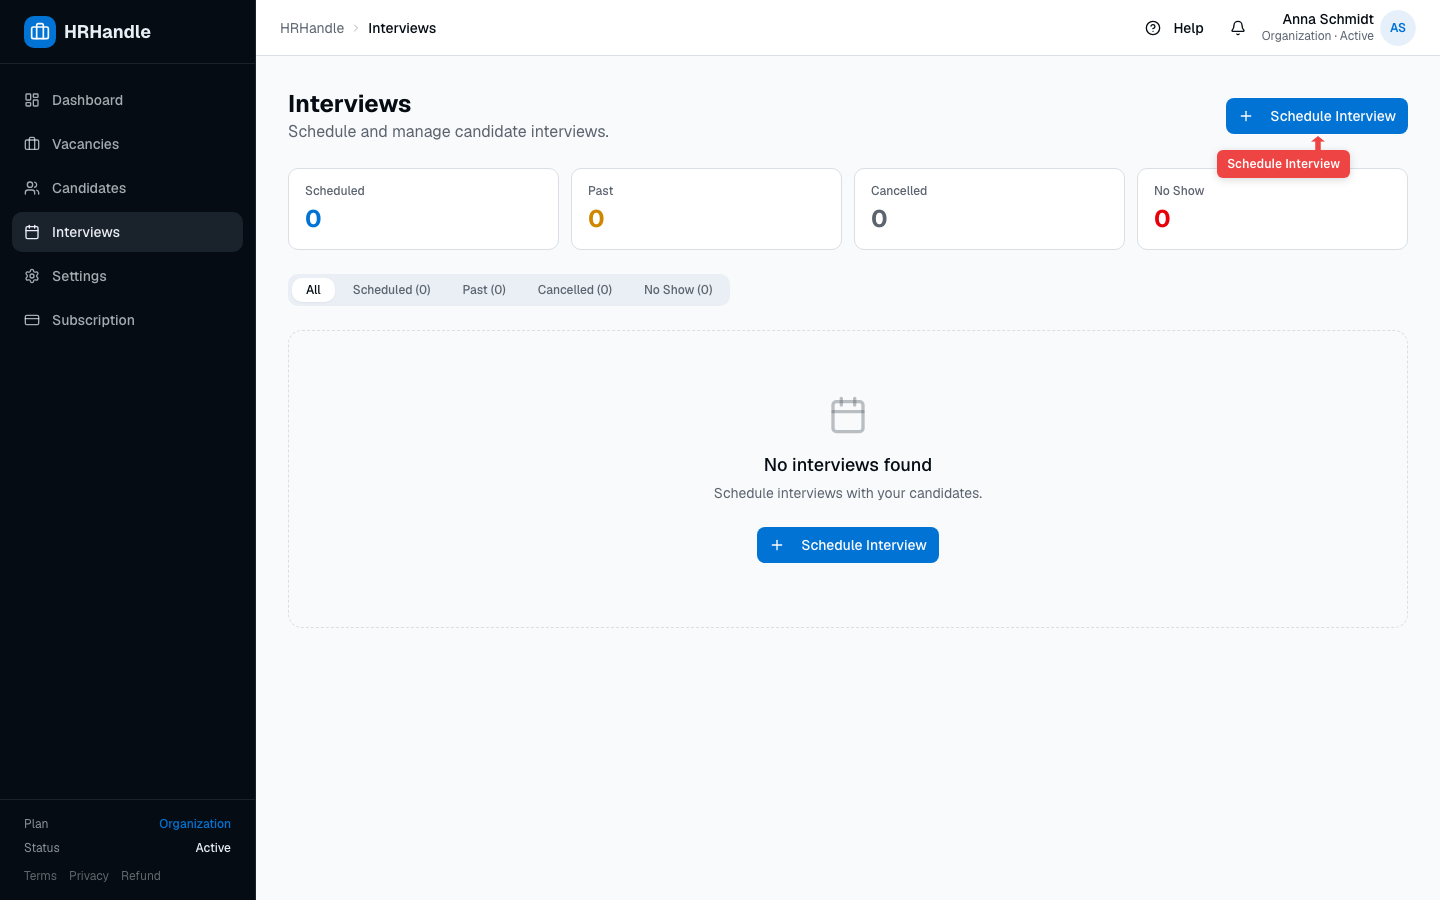Open the Subscription page
Viewport: 1440px width, 900px height.
tap(127, 320)
